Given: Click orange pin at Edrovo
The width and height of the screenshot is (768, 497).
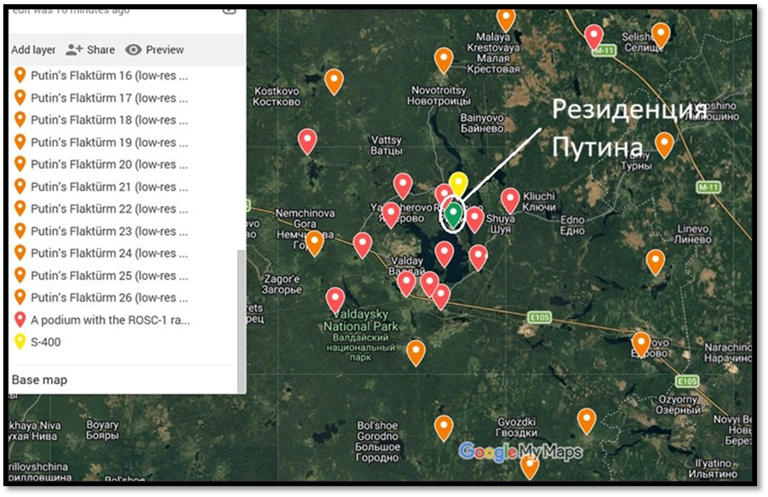Looking at the screenshot, I should pos(641,343).
